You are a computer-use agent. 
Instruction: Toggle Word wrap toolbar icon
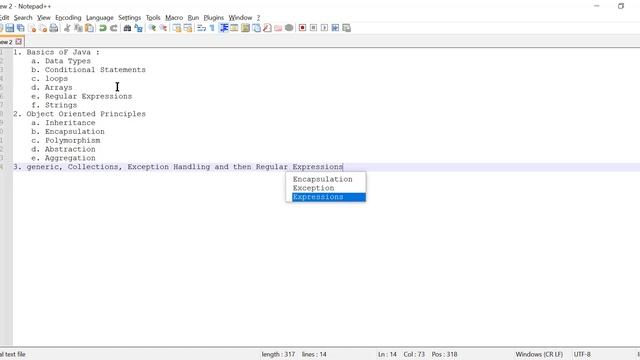(x=201, y=28)
